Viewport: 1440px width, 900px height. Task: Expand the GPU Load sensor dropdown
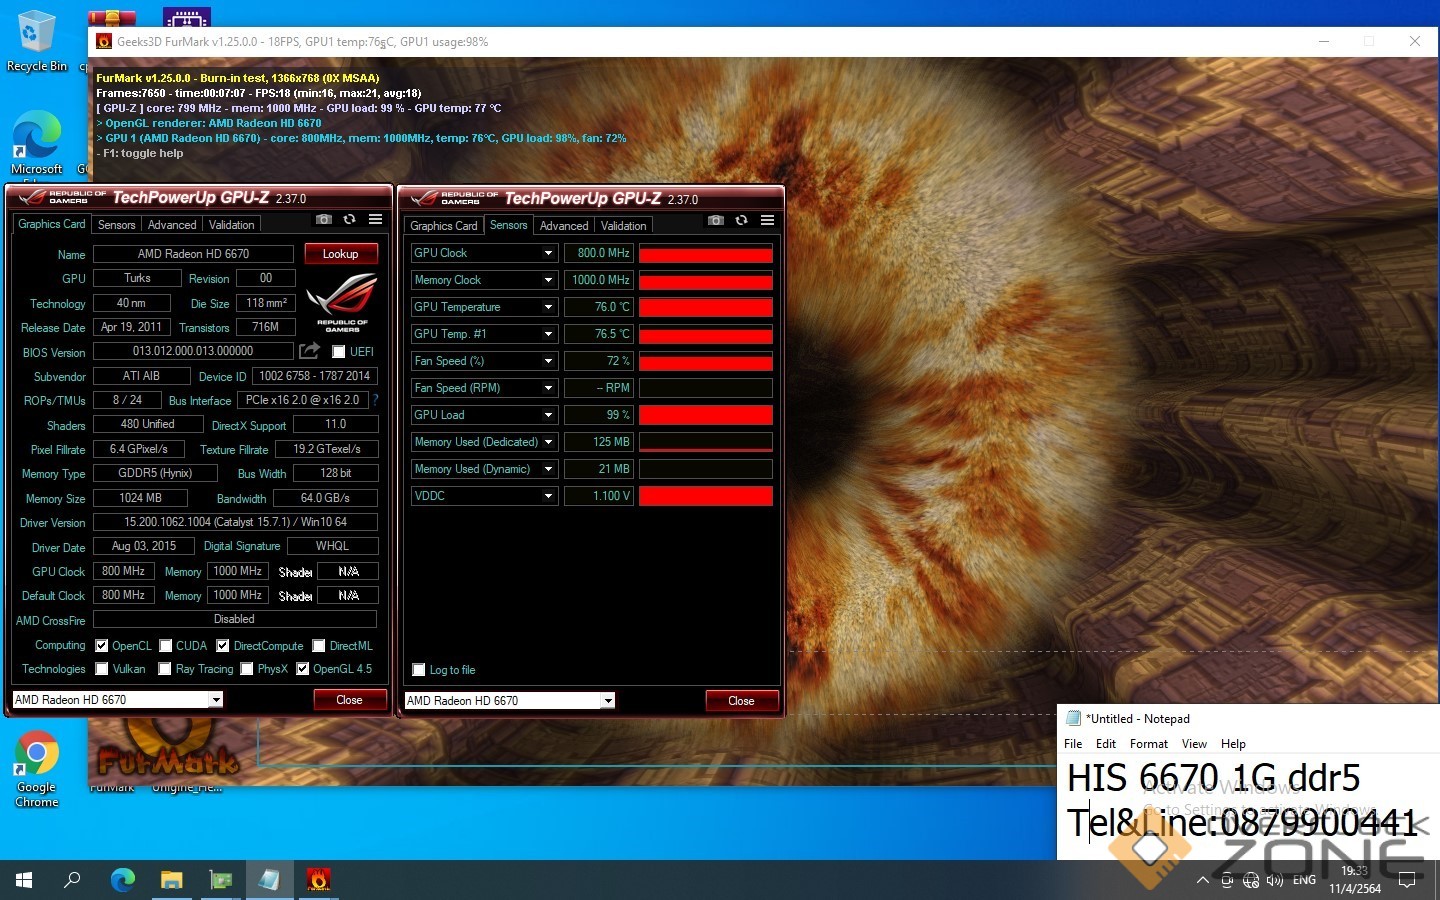coord(548,415)
